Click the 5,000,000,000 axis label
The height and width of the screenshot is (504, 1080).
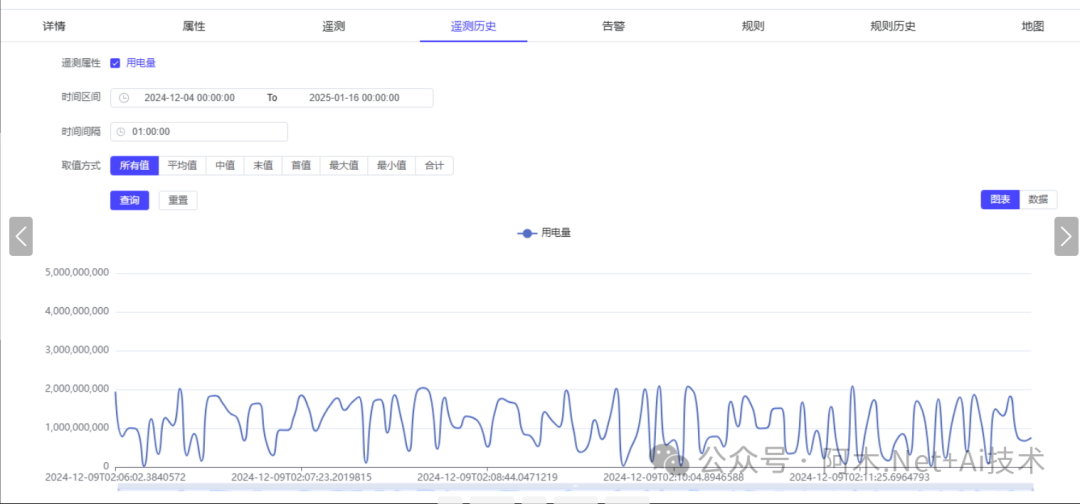(x=76, y=273)
